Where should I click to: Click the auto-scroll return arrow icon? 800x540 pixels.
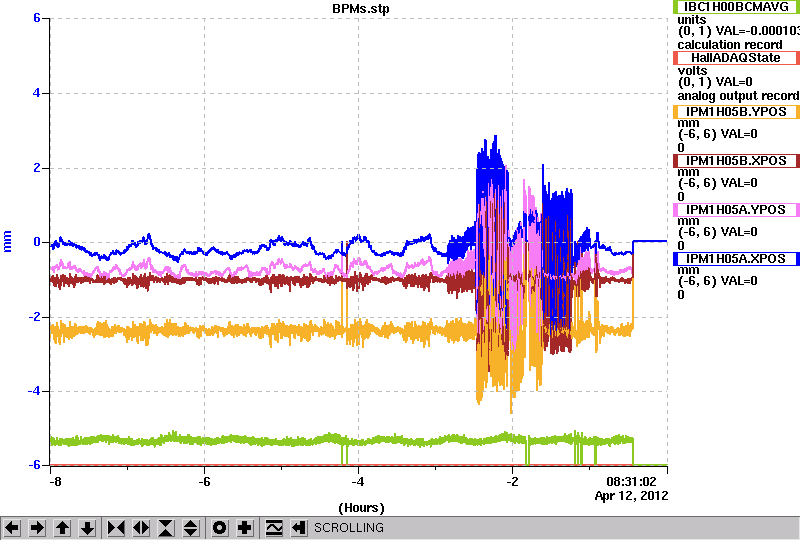(x=298, y=528)
